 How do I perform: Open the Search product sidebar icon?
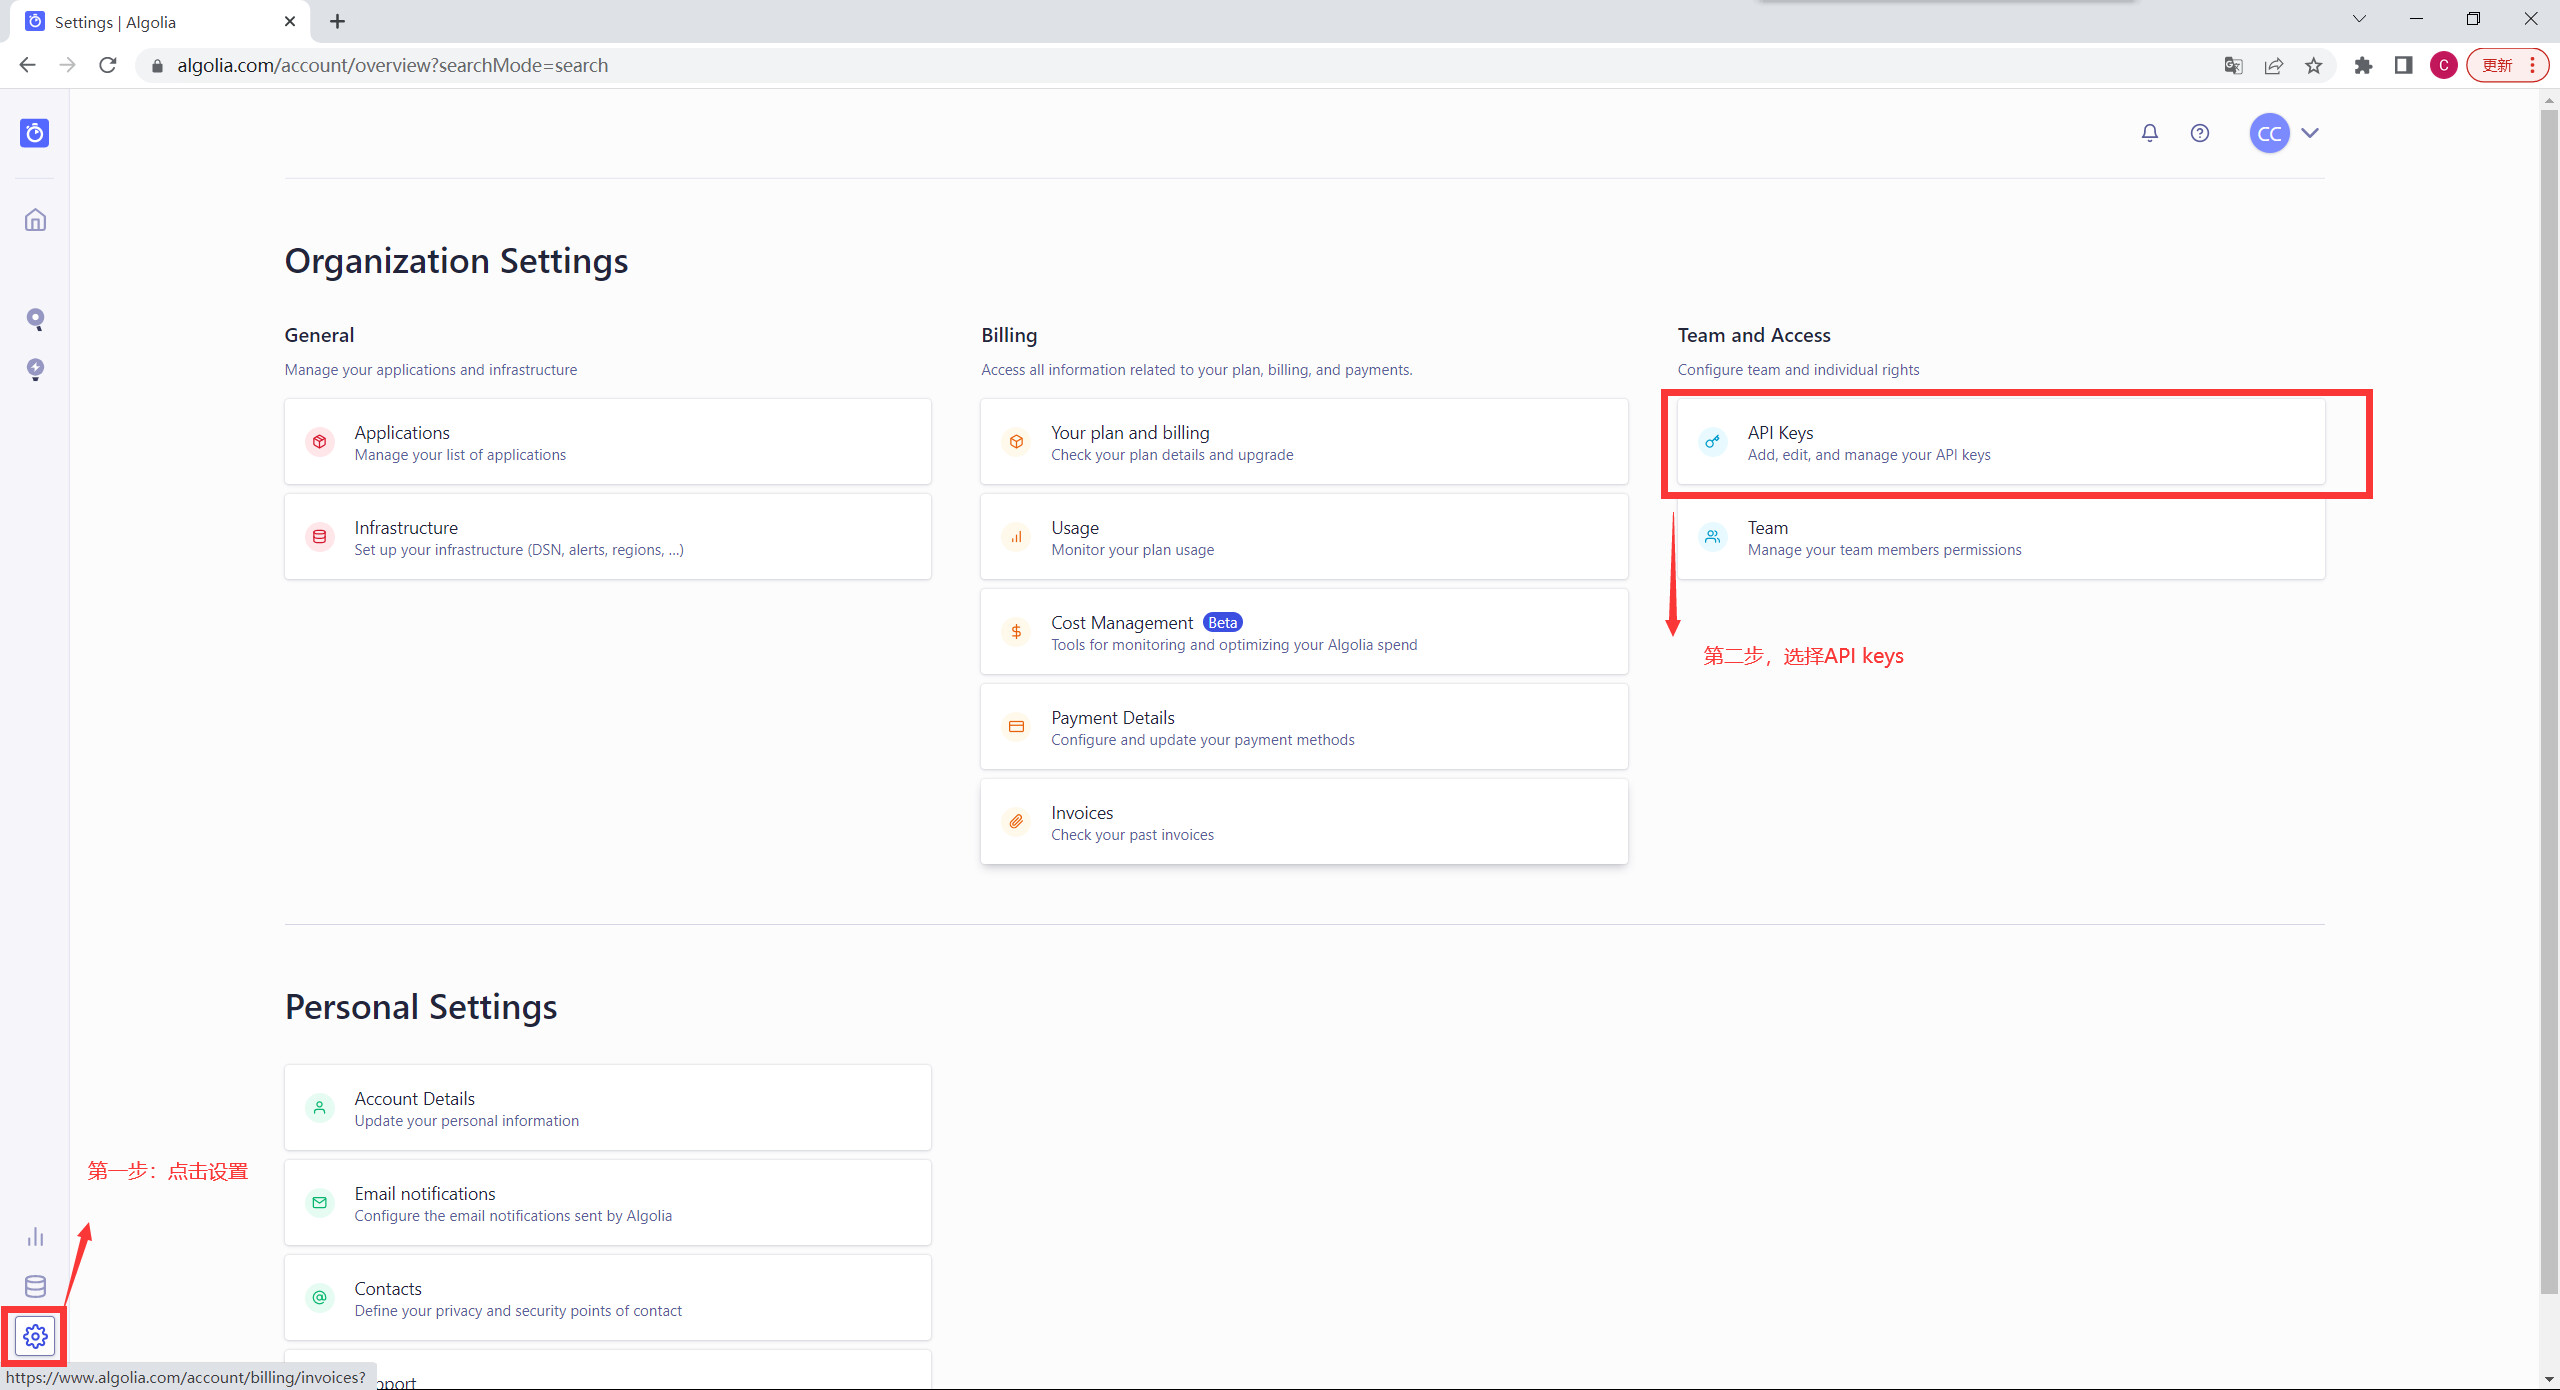(35, 319)
